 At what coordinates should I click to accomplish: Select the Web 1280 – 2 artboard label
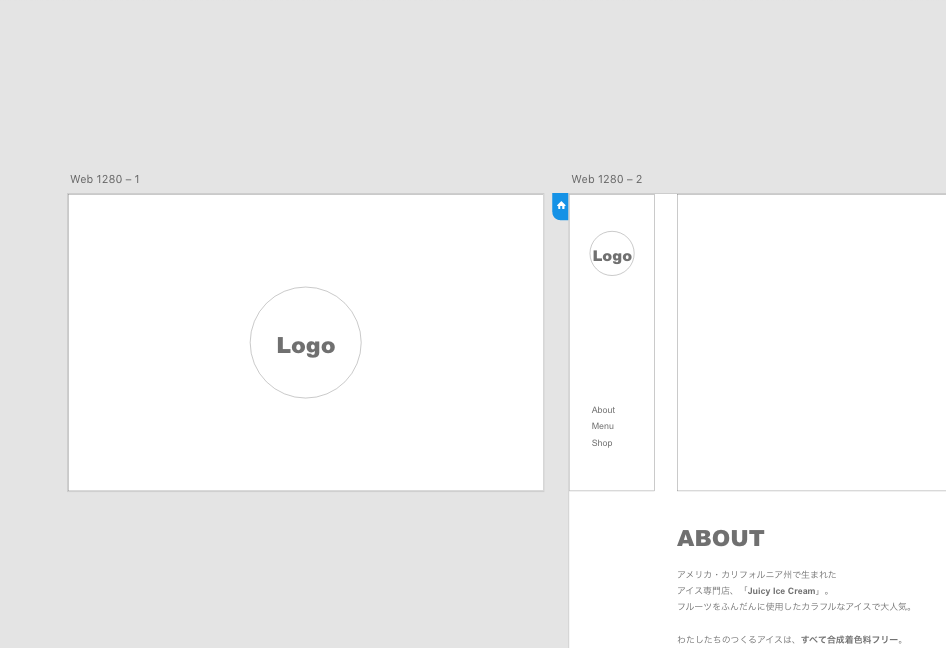pos(606,179)
